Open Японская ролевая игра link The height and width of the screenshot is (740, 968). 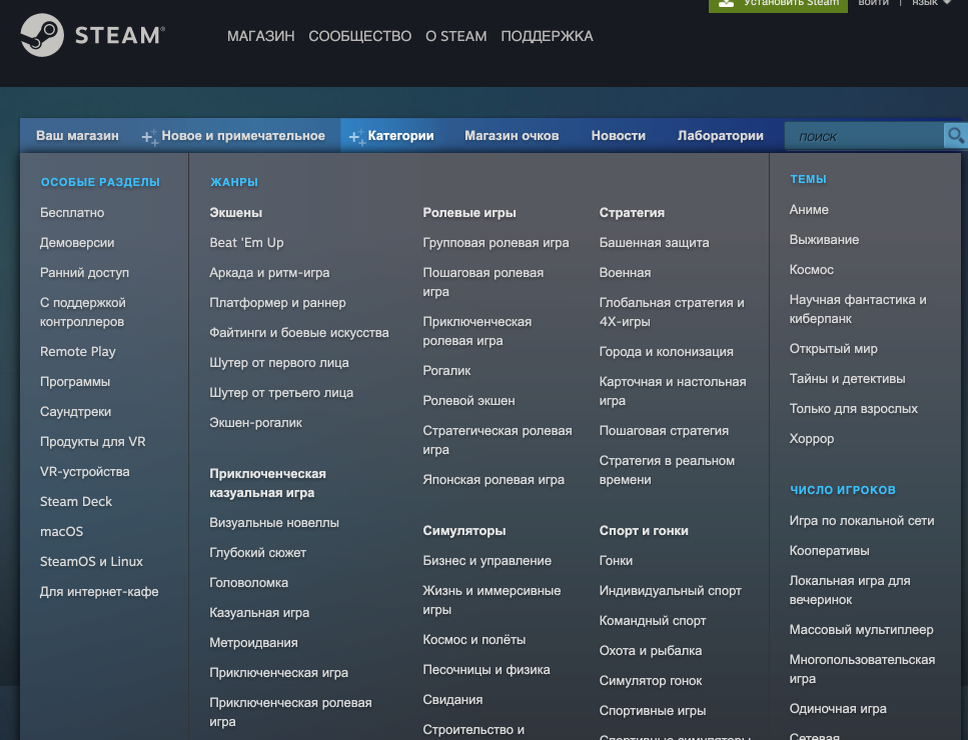pyautogui.click(x=493, y=480)
